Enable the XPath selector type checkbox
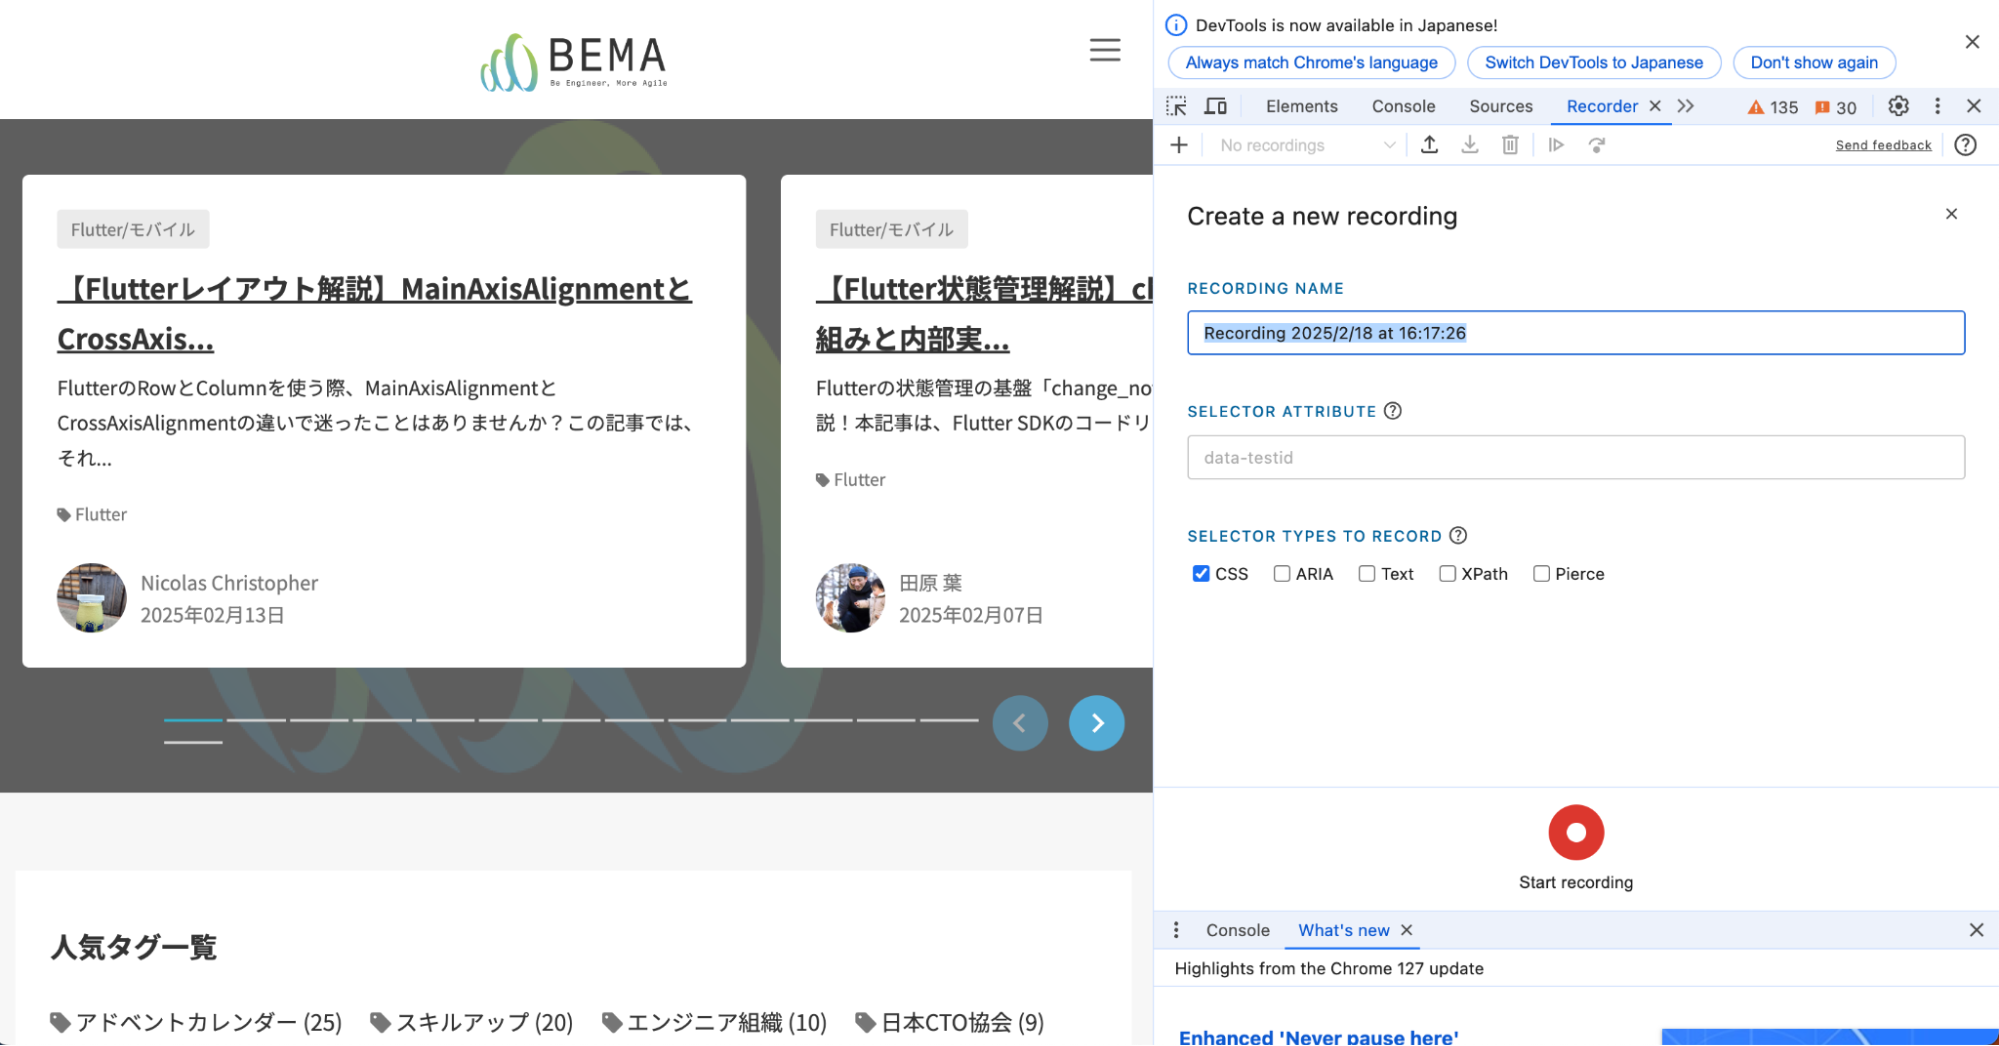This screenshot has height=1046, width=1999. click(x=1447, y=574)
